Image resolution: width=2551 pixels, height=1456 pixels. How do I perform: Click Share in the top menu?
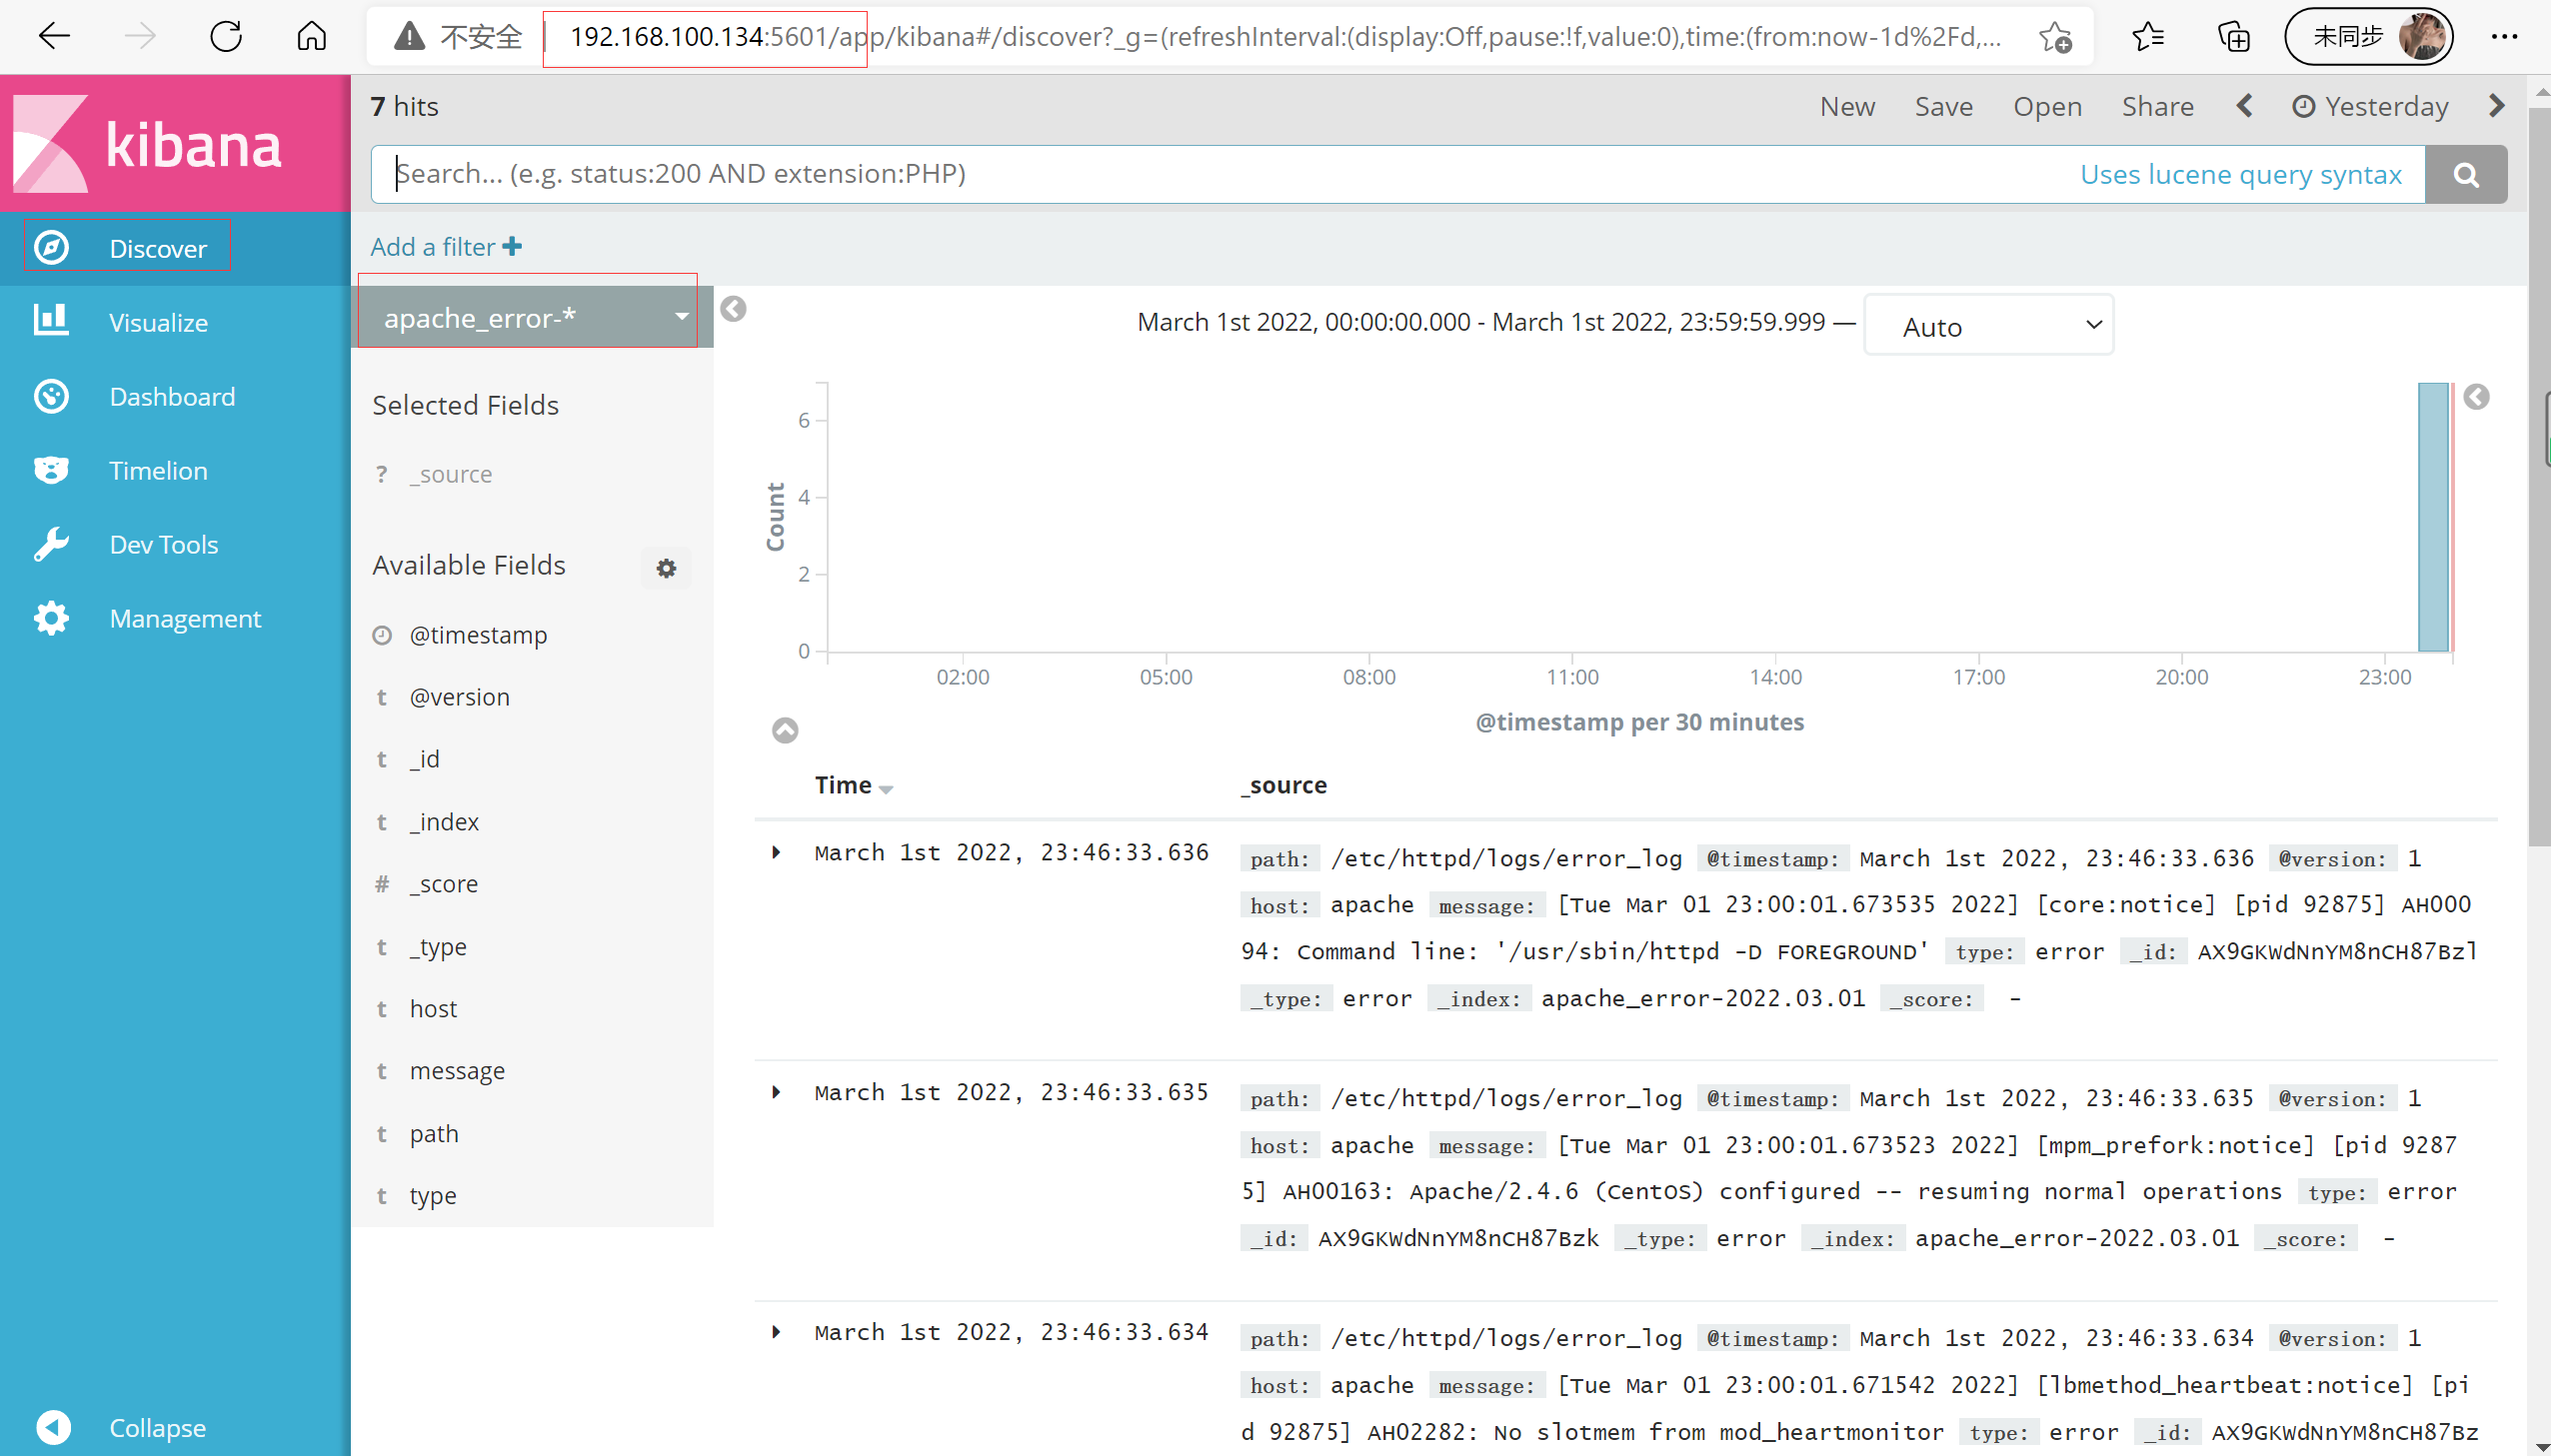pos(2157,106)
